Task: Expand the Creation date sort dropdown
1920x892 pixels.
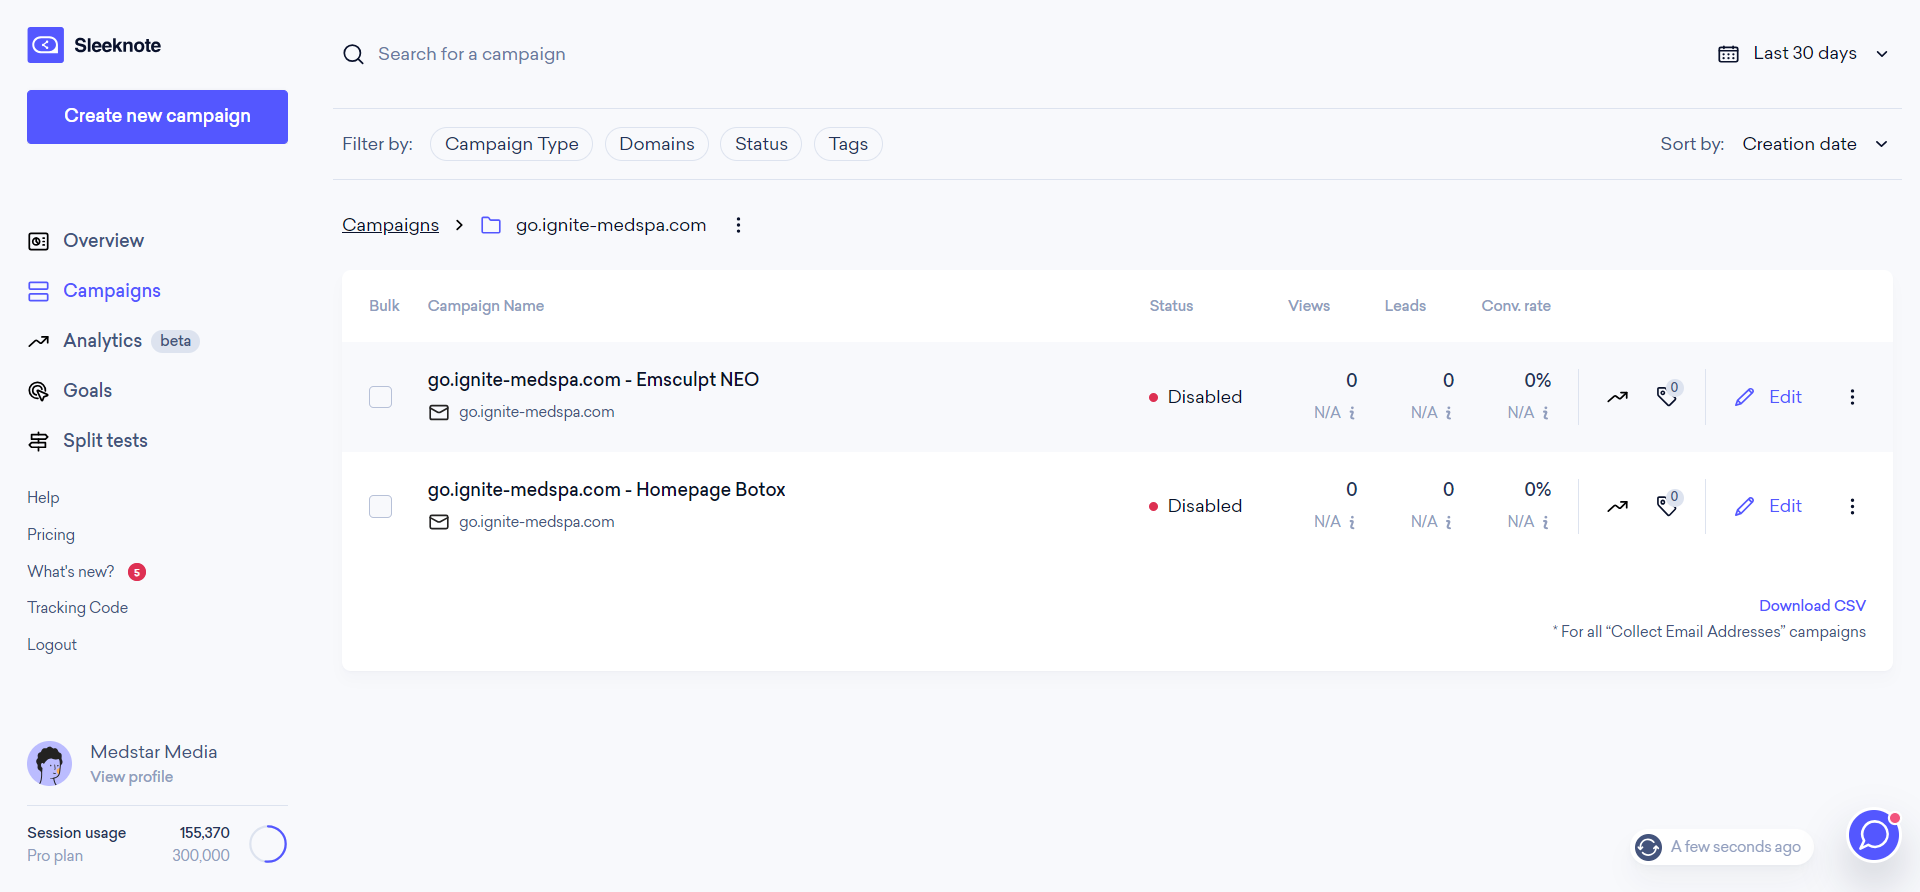Action: [x=1815, y=144]
